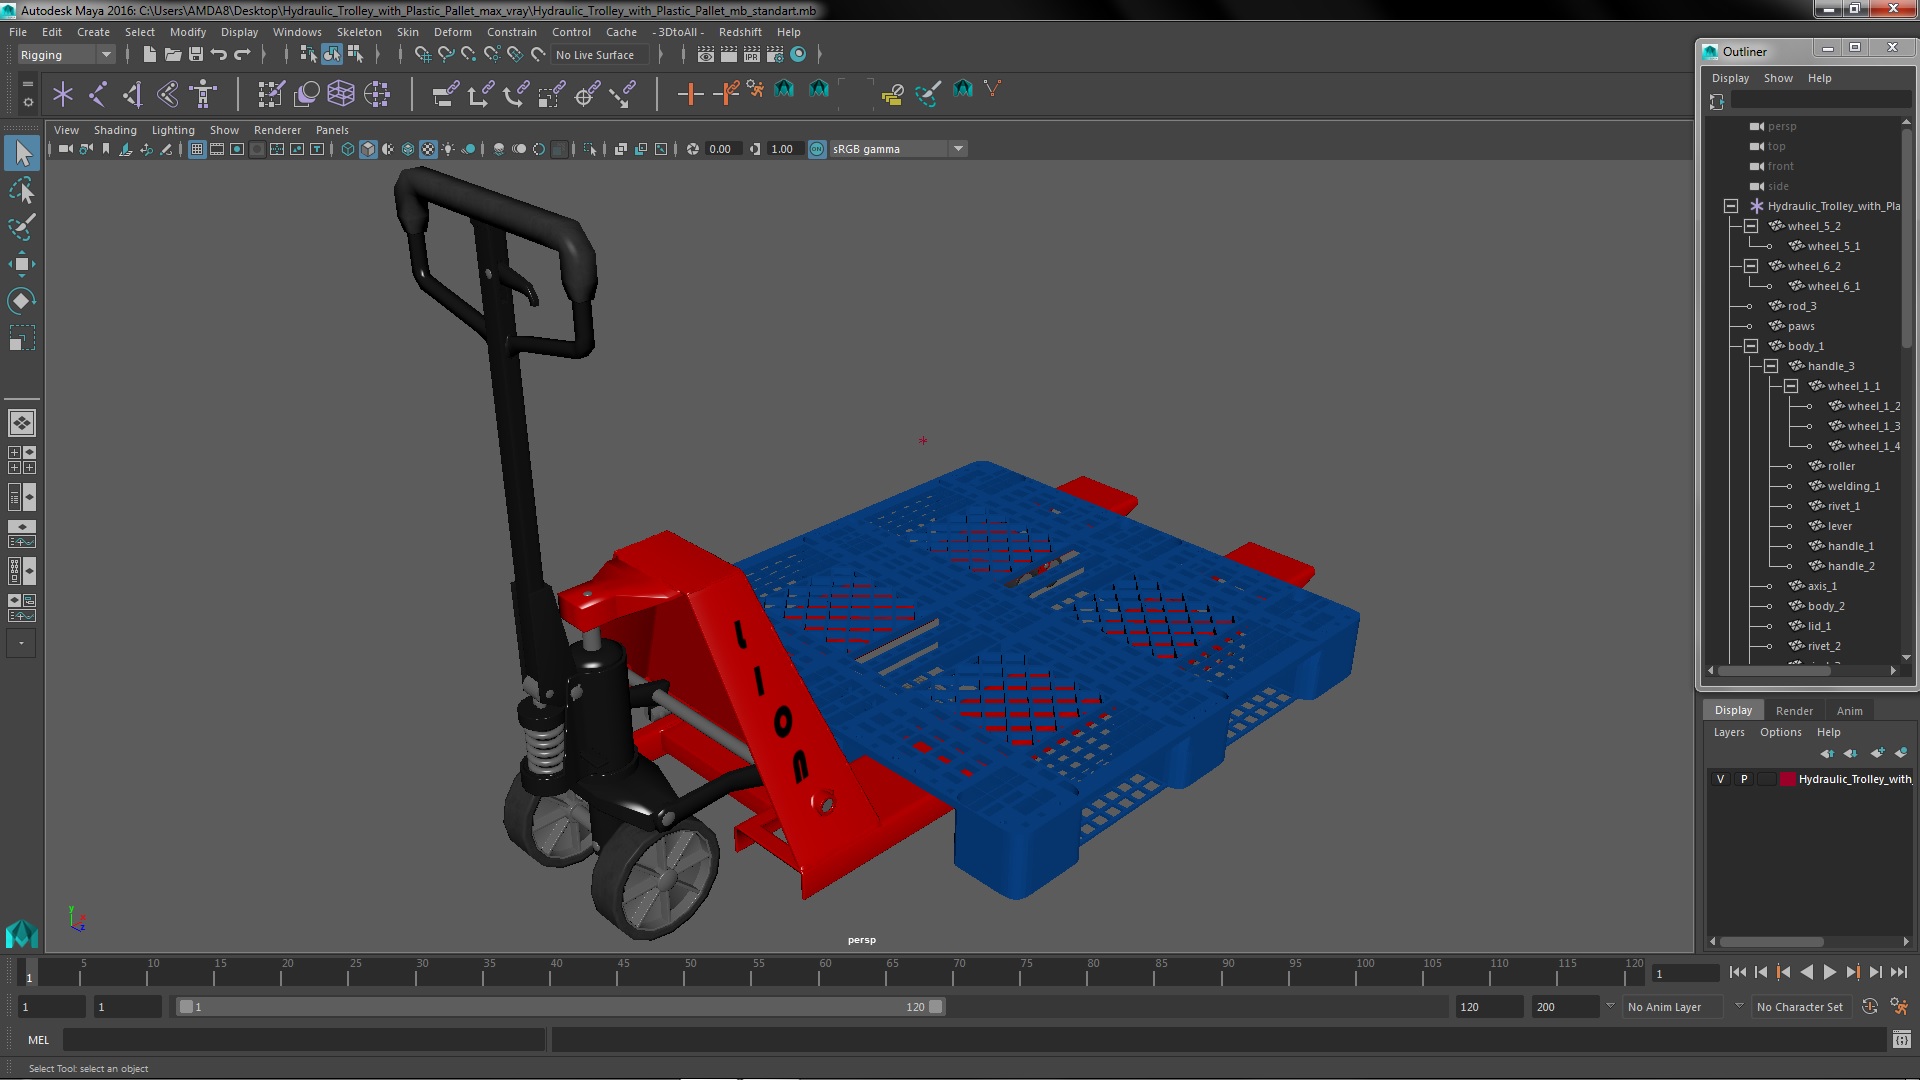
Task: Switch to the Anim layer tab
Action: [1849, 711]
